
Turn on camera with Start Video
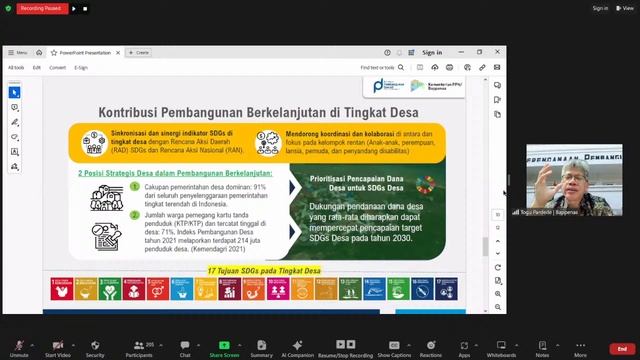point(58,349)
